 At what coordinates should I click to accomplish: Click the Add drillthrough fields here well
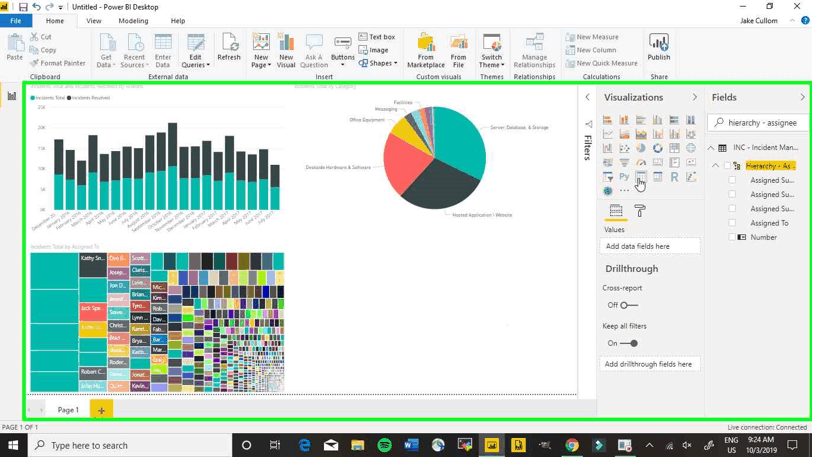pos(650,364)
